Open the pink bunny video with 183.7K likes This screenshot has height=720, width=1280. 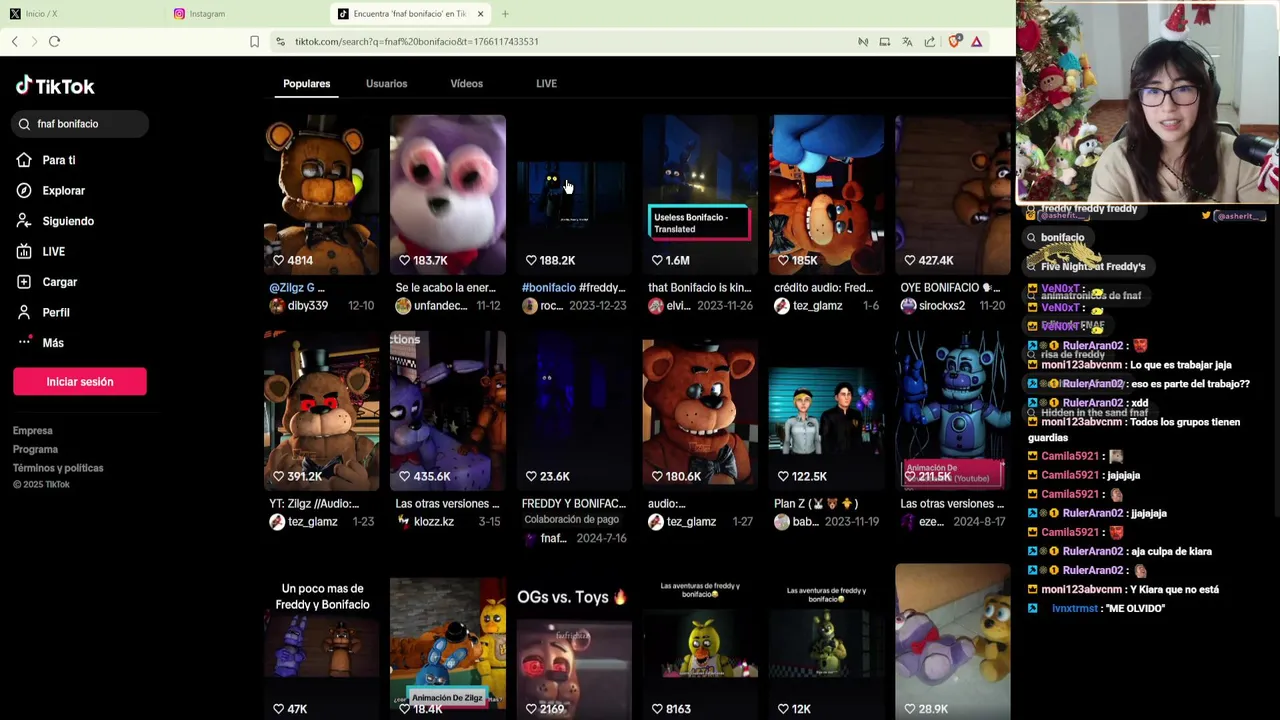point(447,194)
